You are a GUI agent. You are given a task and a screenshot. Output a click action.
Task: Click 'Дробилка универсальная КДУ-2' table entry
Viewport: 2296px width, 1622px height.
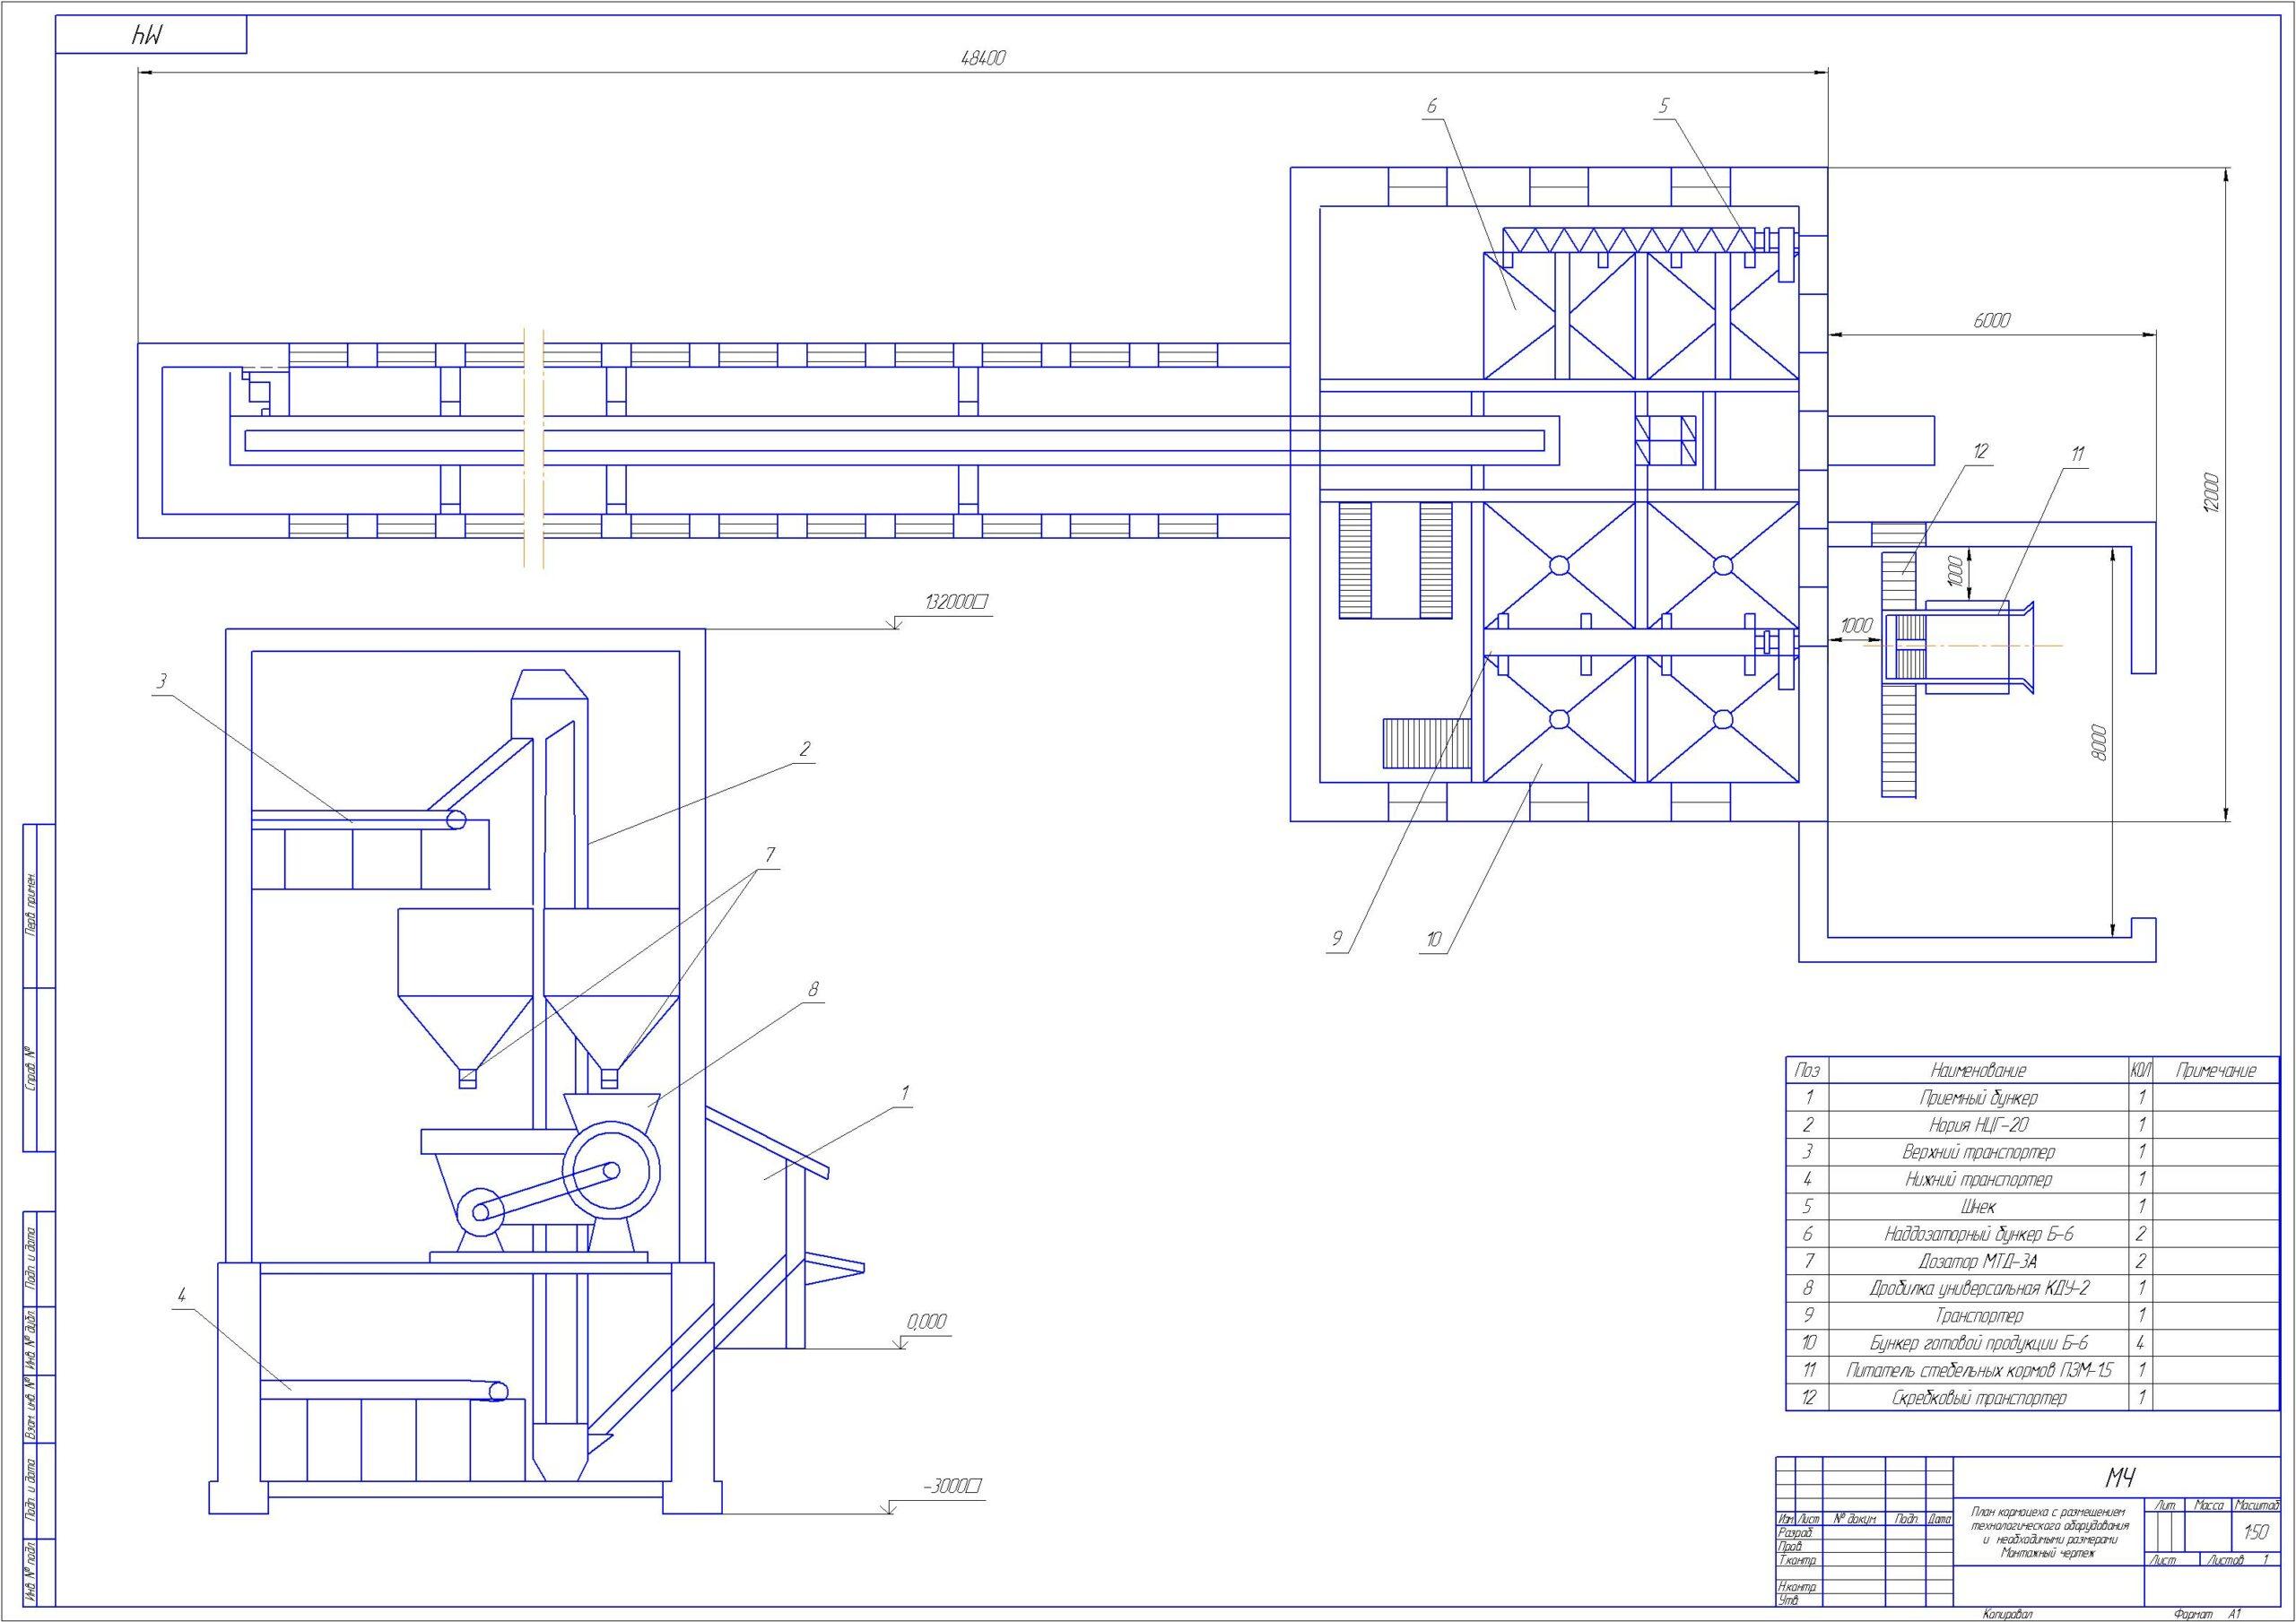tap(1978, 1289)
